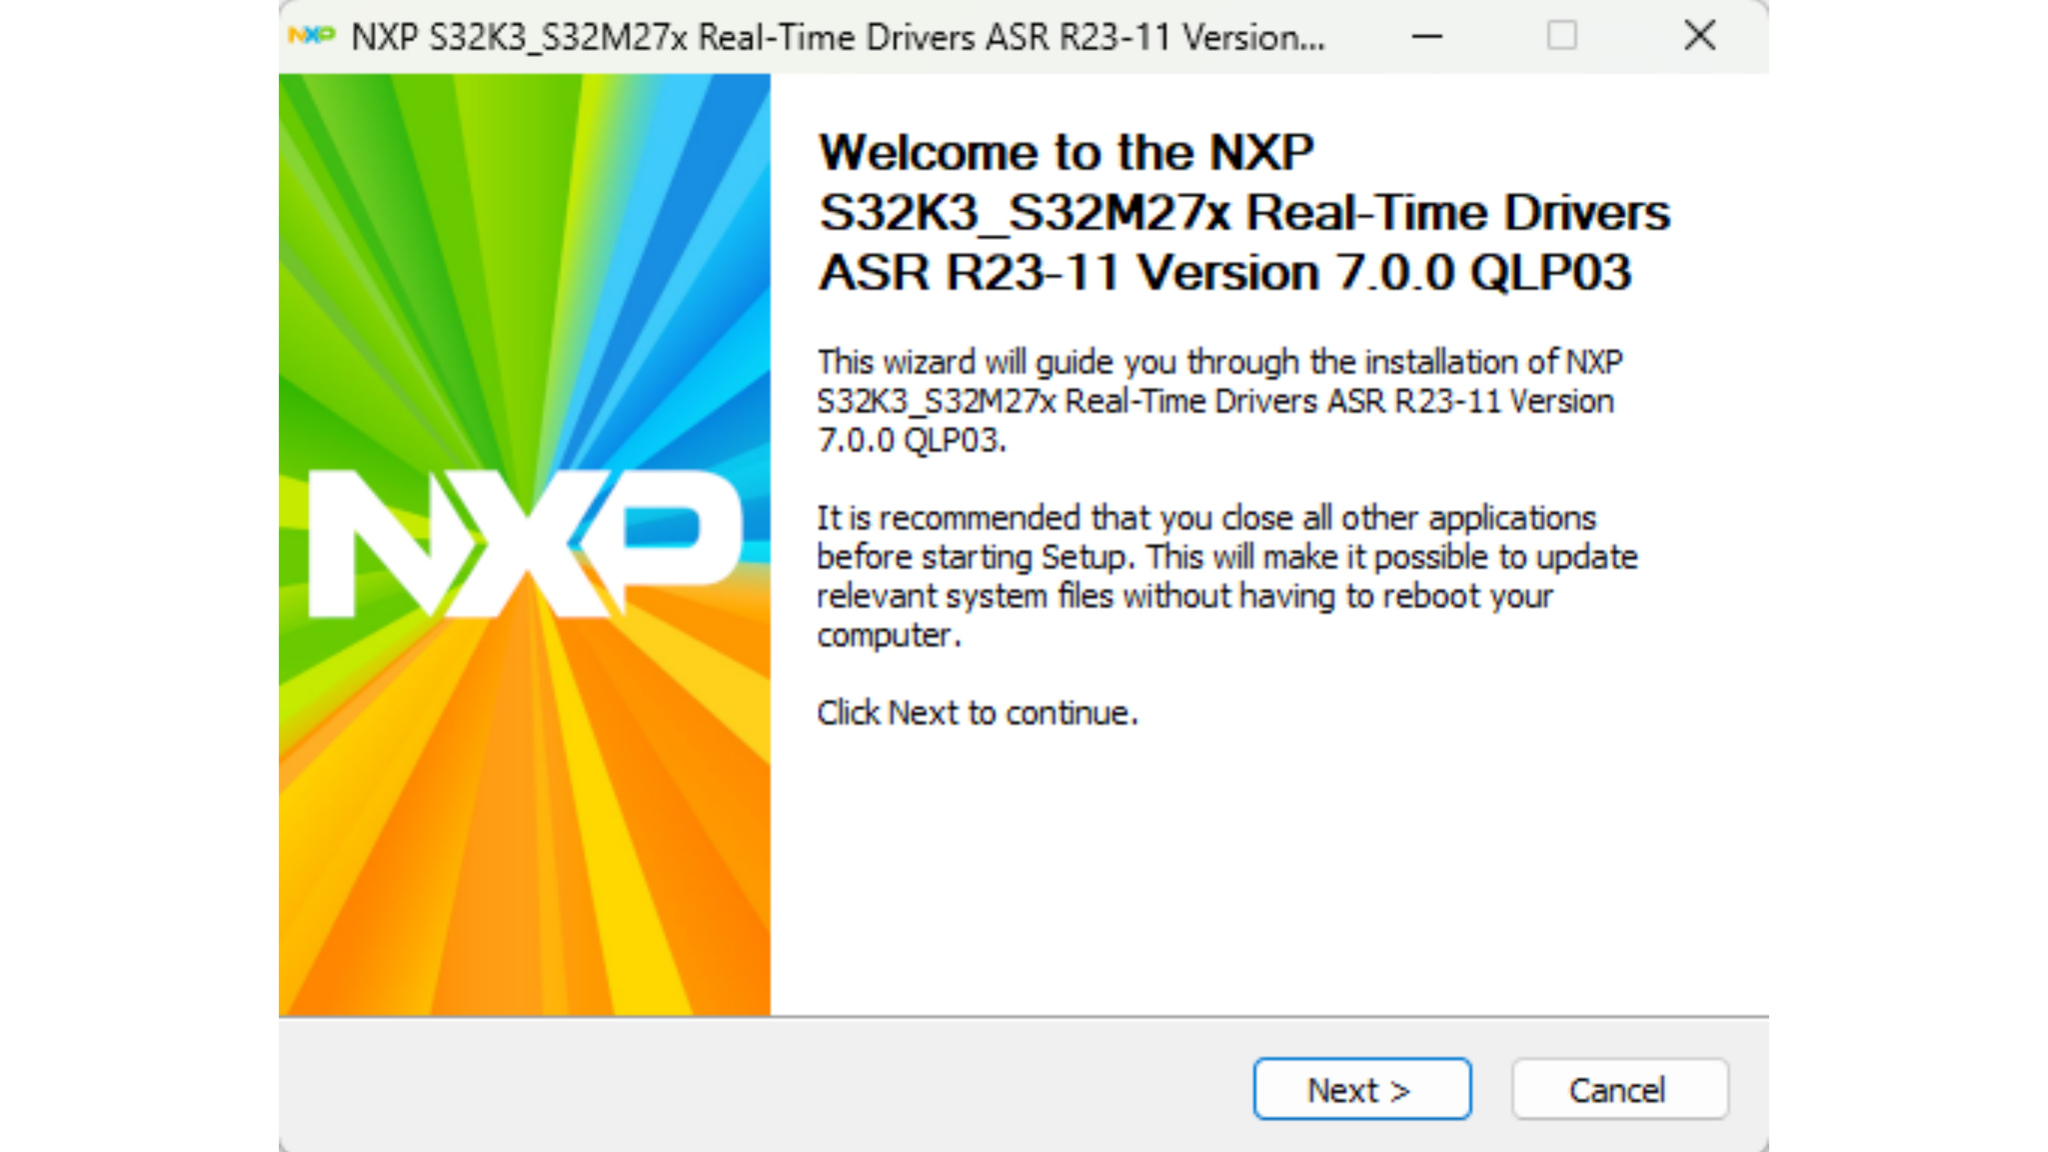This screenshot has height=1152, width=2048.
Task: Select the 'Welcome to the NXP' heading
Action: tap(1244, 212)
